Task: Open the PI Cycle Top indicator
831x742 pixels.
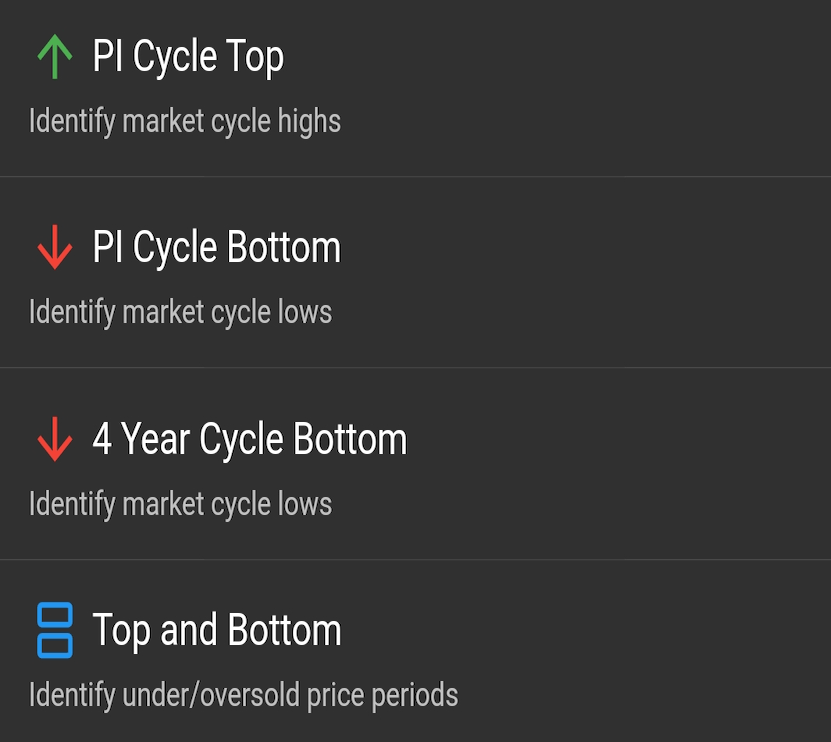Action: 188,57
